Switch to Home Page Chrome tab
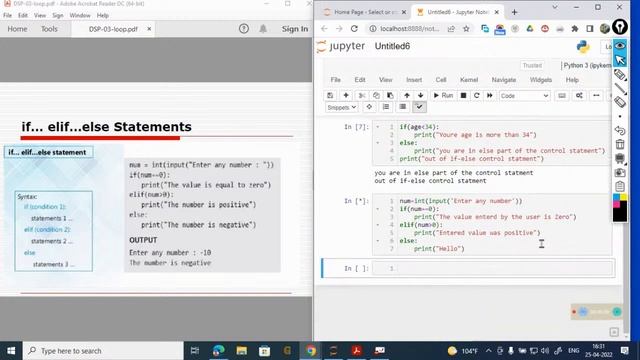Viewport: 640px width, 360px height. coord(364,12)
